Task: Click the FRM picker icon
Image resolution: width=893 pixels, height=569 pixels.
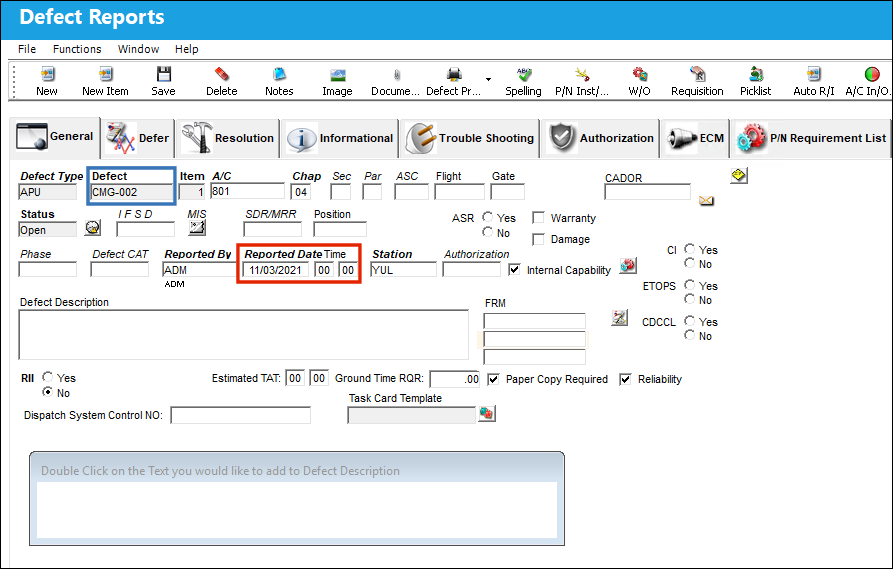Action: coord(620,318)
